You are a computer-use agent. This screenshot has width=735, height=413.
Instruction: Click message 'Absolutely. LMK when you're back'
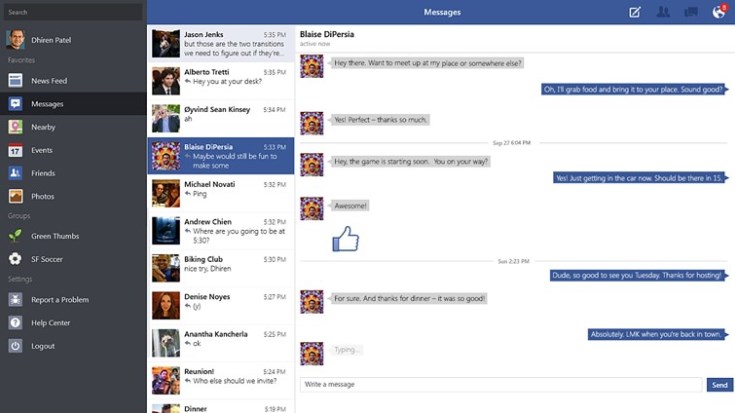[x=656, y=334]
